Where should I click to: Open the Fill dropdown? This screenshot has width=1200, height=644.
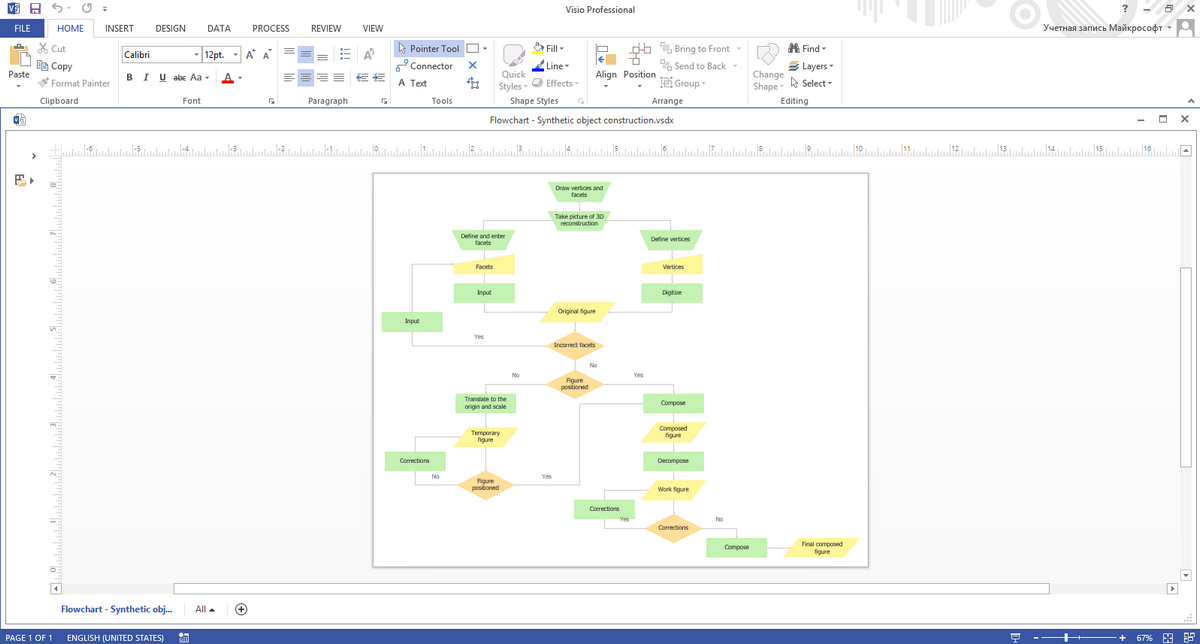[549, 48]
